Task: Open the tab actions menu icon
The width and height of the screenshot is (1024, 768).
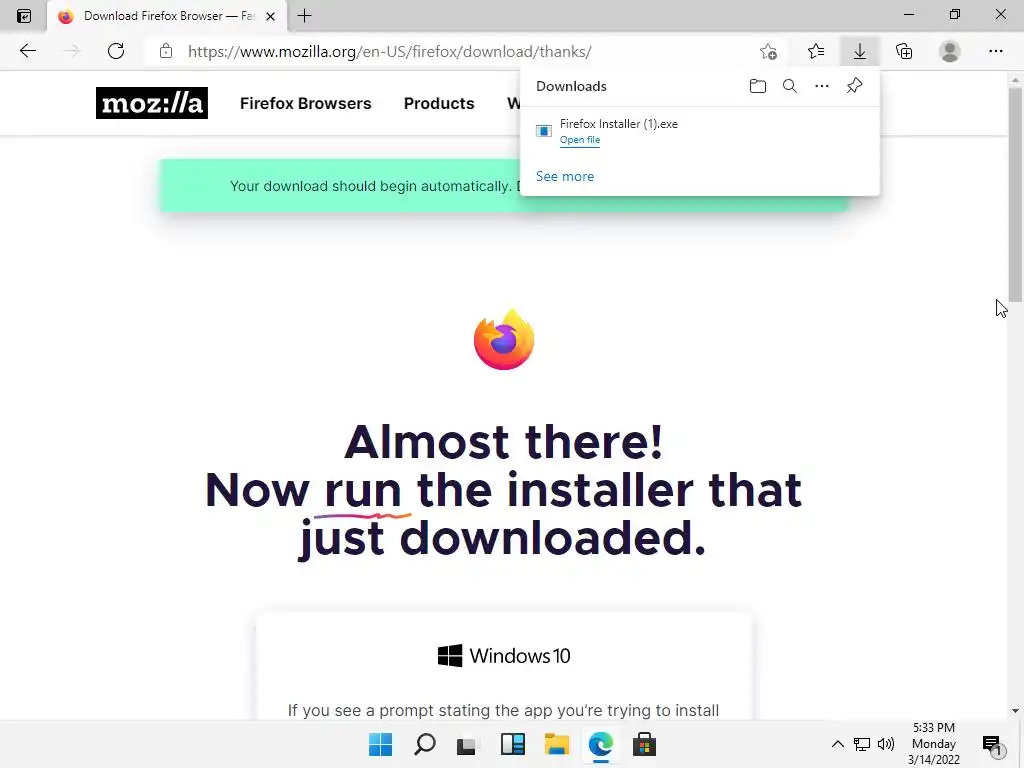Action: pyautogui.click(x=24, y=16)
